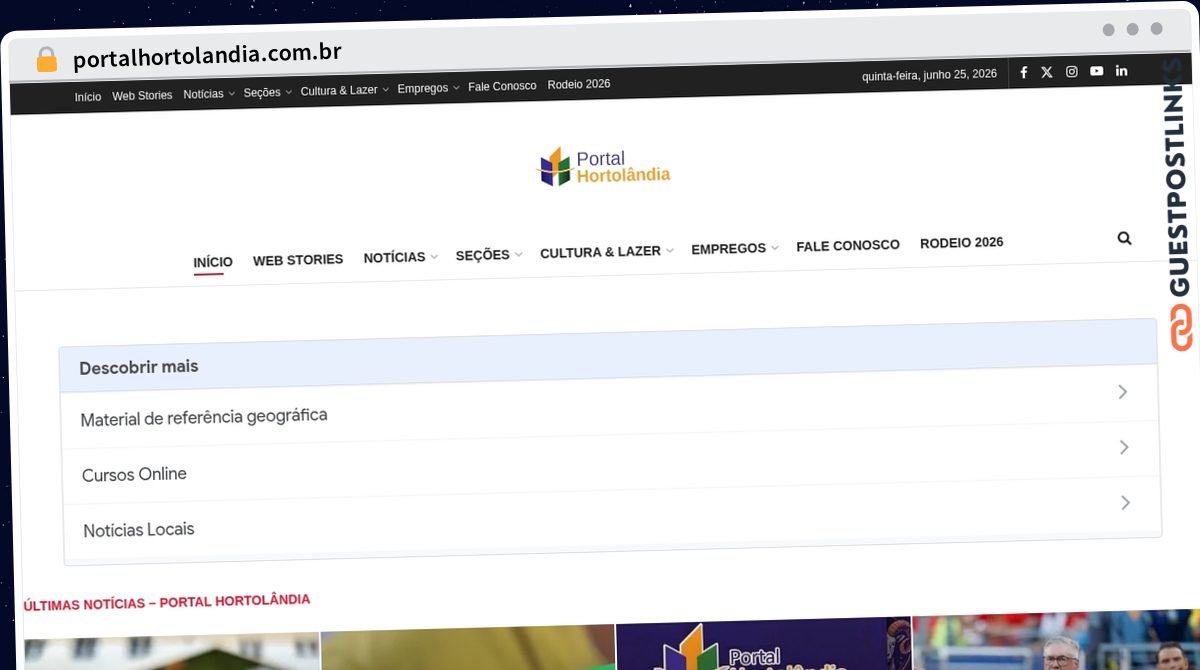Expand EMPREGOS menu in main navigation
The width and height of the screenshot is (1200, 670).
[734, 248]
